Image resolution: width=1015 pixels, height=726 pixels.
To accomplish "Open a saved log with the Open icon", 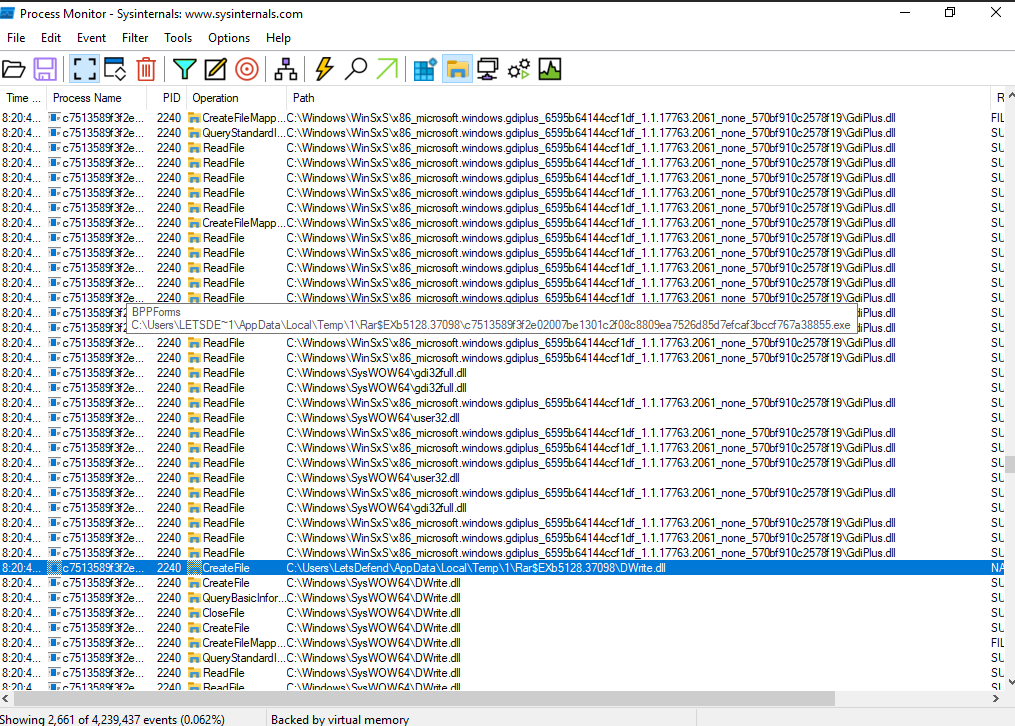I will click(x=14, y=69).
